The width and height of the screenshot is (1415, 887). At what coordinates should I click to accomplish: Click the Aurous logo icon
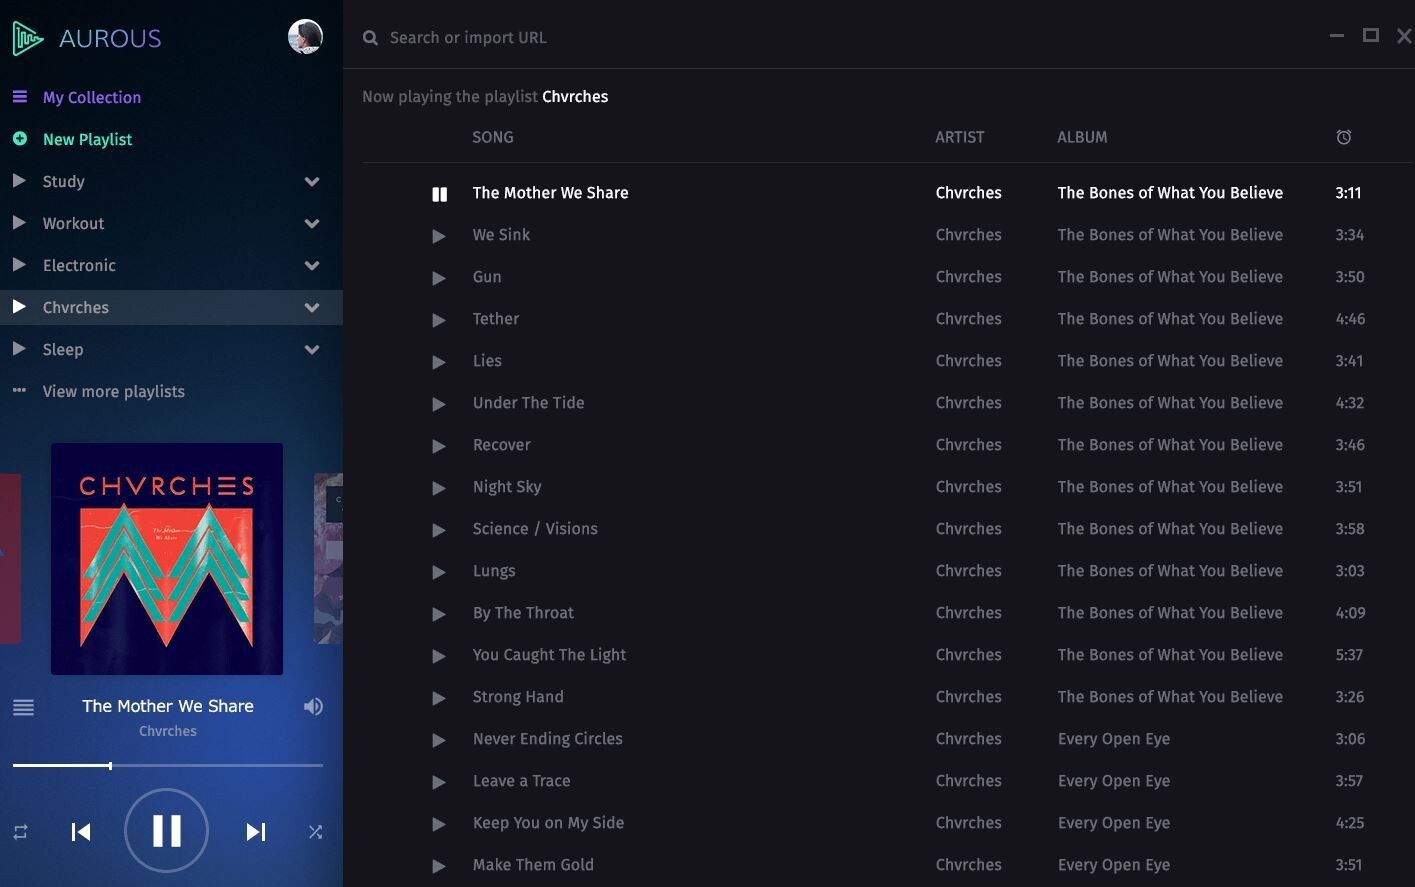(x=27, y=38)
